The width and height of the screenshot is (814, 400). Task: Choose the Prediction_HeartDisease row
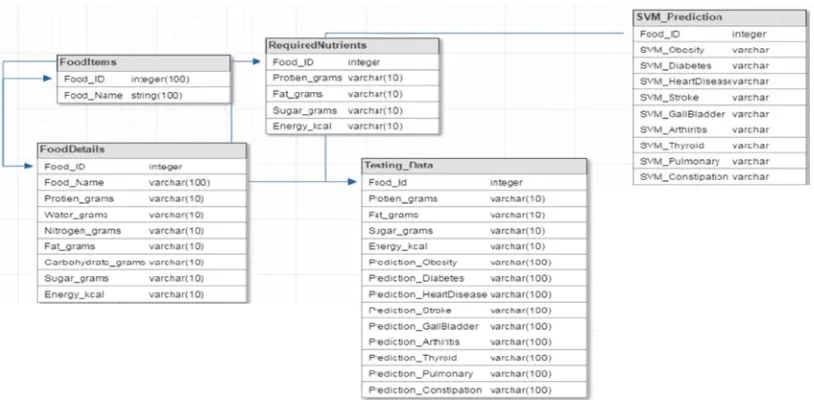coord(474,295)
